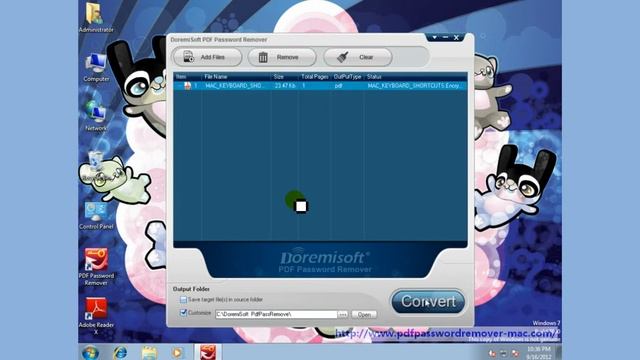Select the Computer desktop icon

[96, 67]
